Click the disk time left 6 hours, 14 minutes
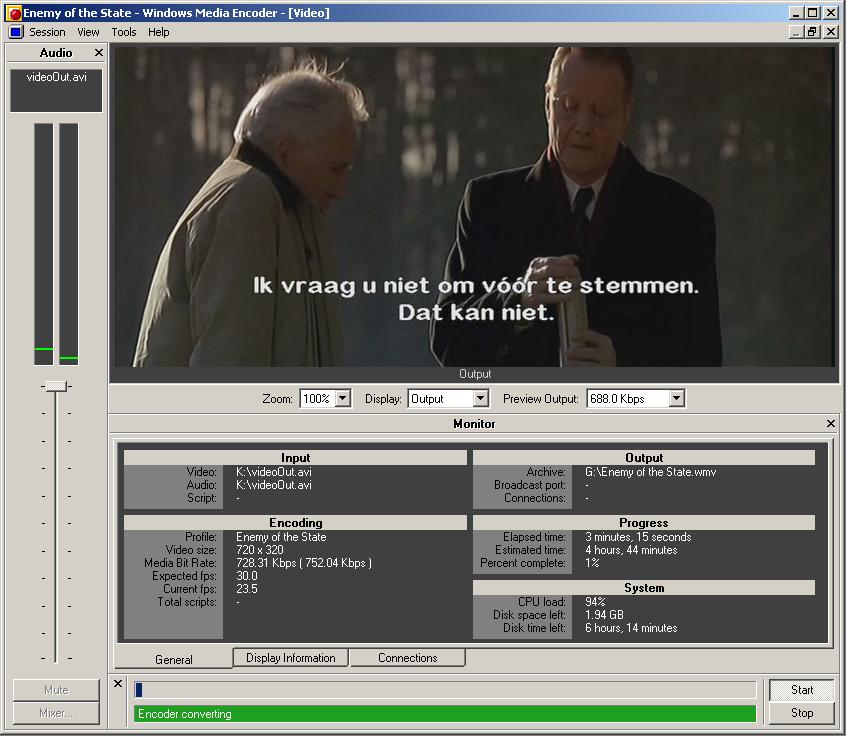Image resolution: width=846 pixels, height=736 pixels. [631, 628]
